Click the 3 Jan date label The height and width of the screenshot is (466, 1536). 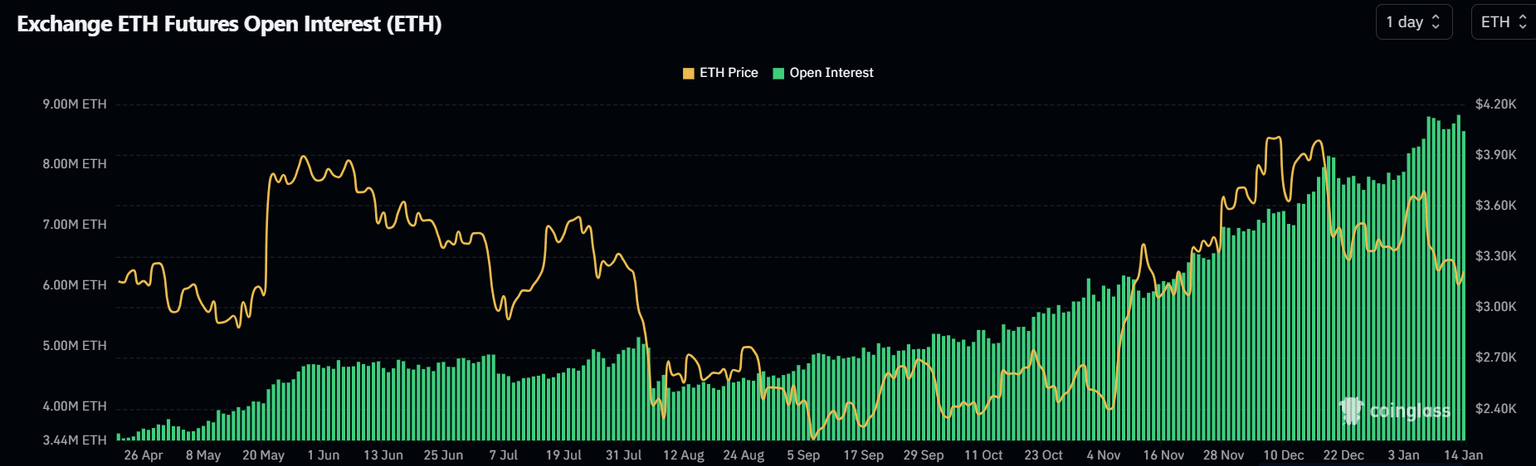point(1402,454)
